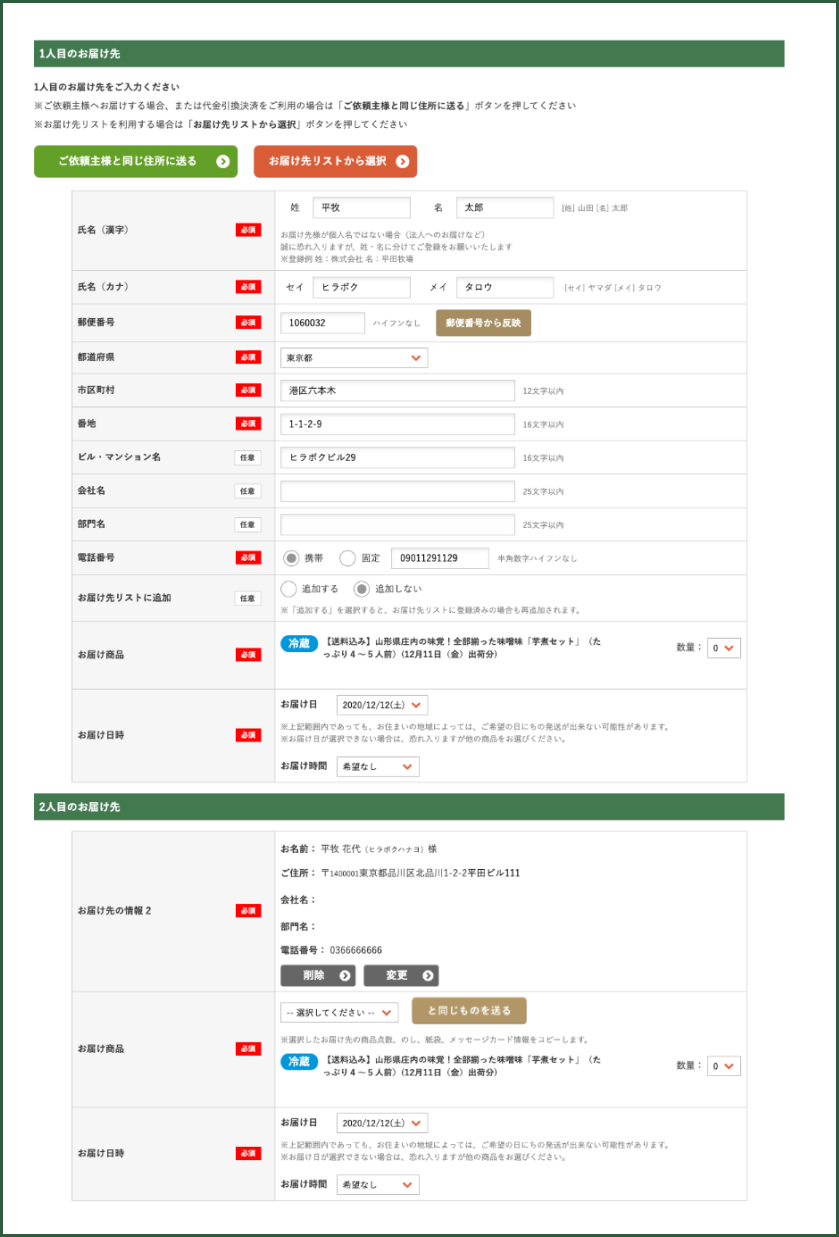Click ご依頼主様と同じ住所に送る button

pos(136,161)
